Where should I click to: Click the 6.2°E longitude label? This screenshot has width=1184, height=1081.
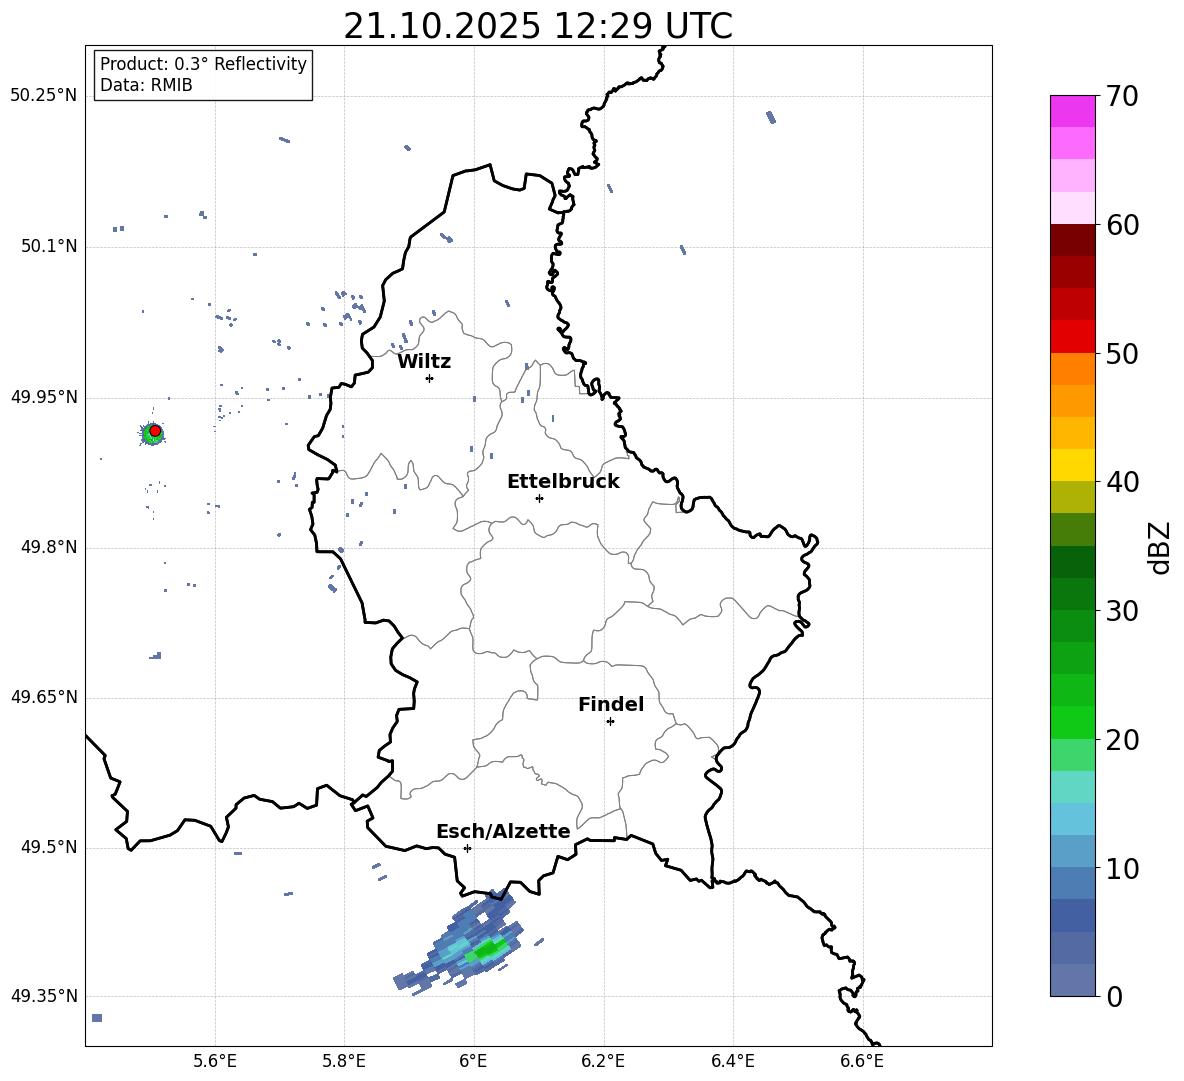click(x=603, y=1061)
